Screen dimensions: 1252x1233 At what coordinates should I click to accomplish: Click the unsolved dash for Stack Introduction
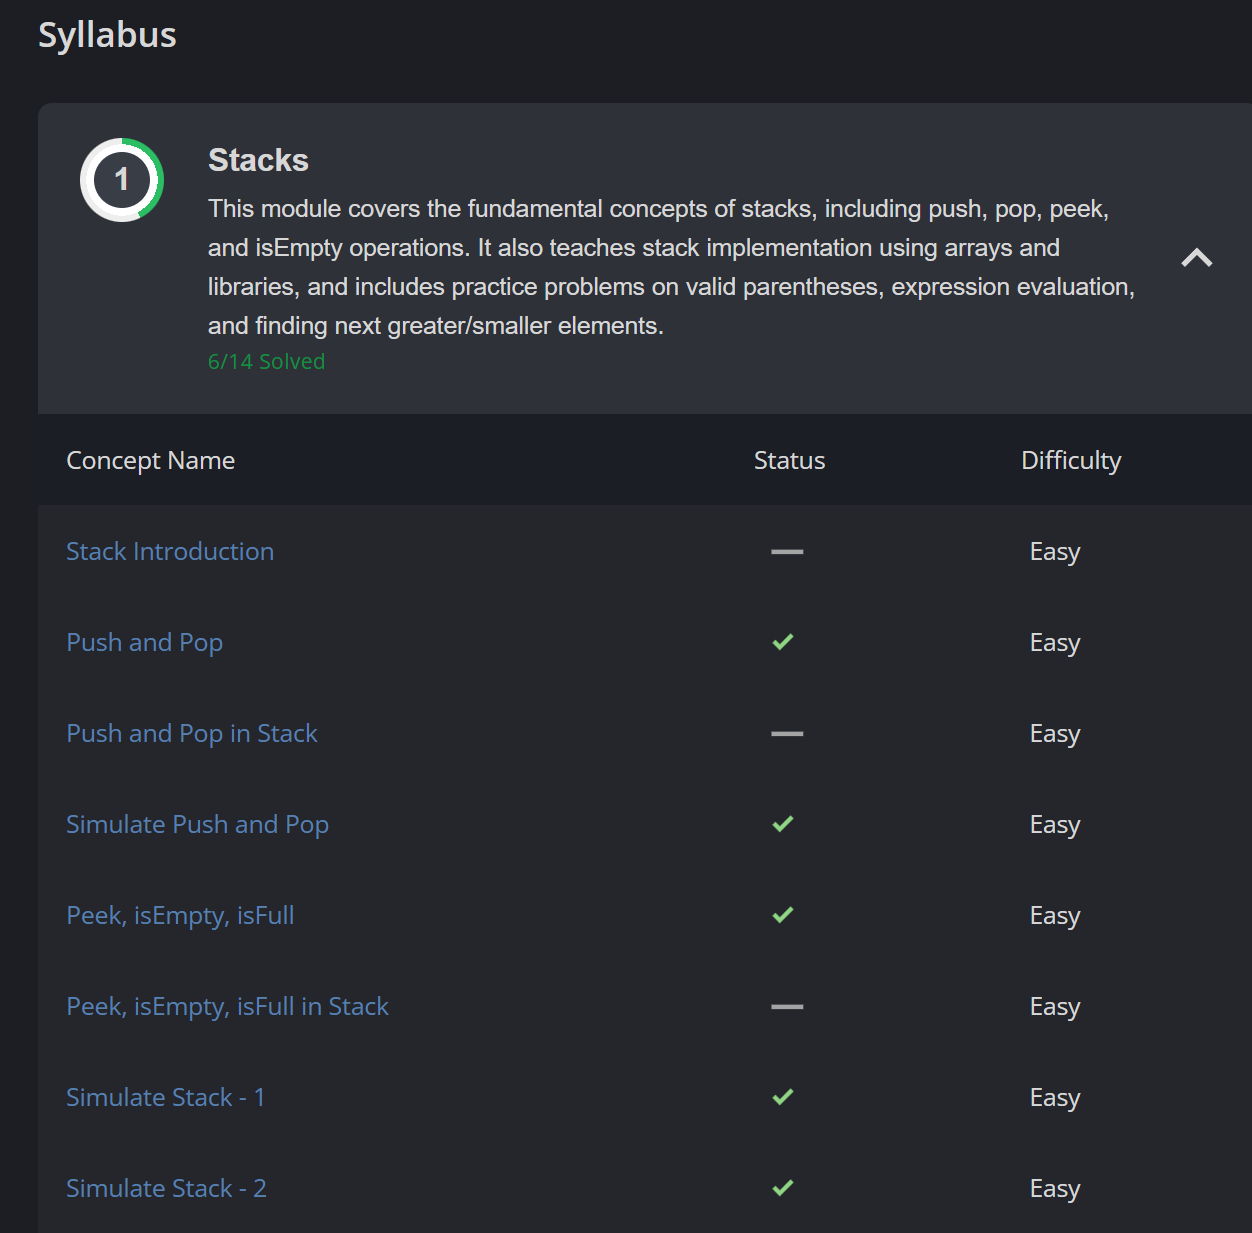[x=787, y=551]
